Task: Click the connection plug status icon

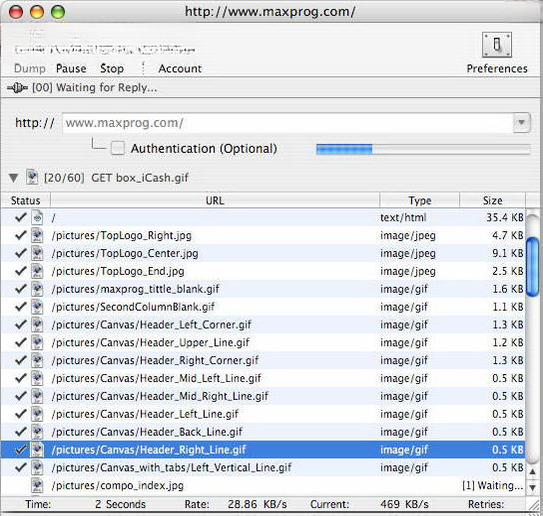Action: click(x=17, y=88)
